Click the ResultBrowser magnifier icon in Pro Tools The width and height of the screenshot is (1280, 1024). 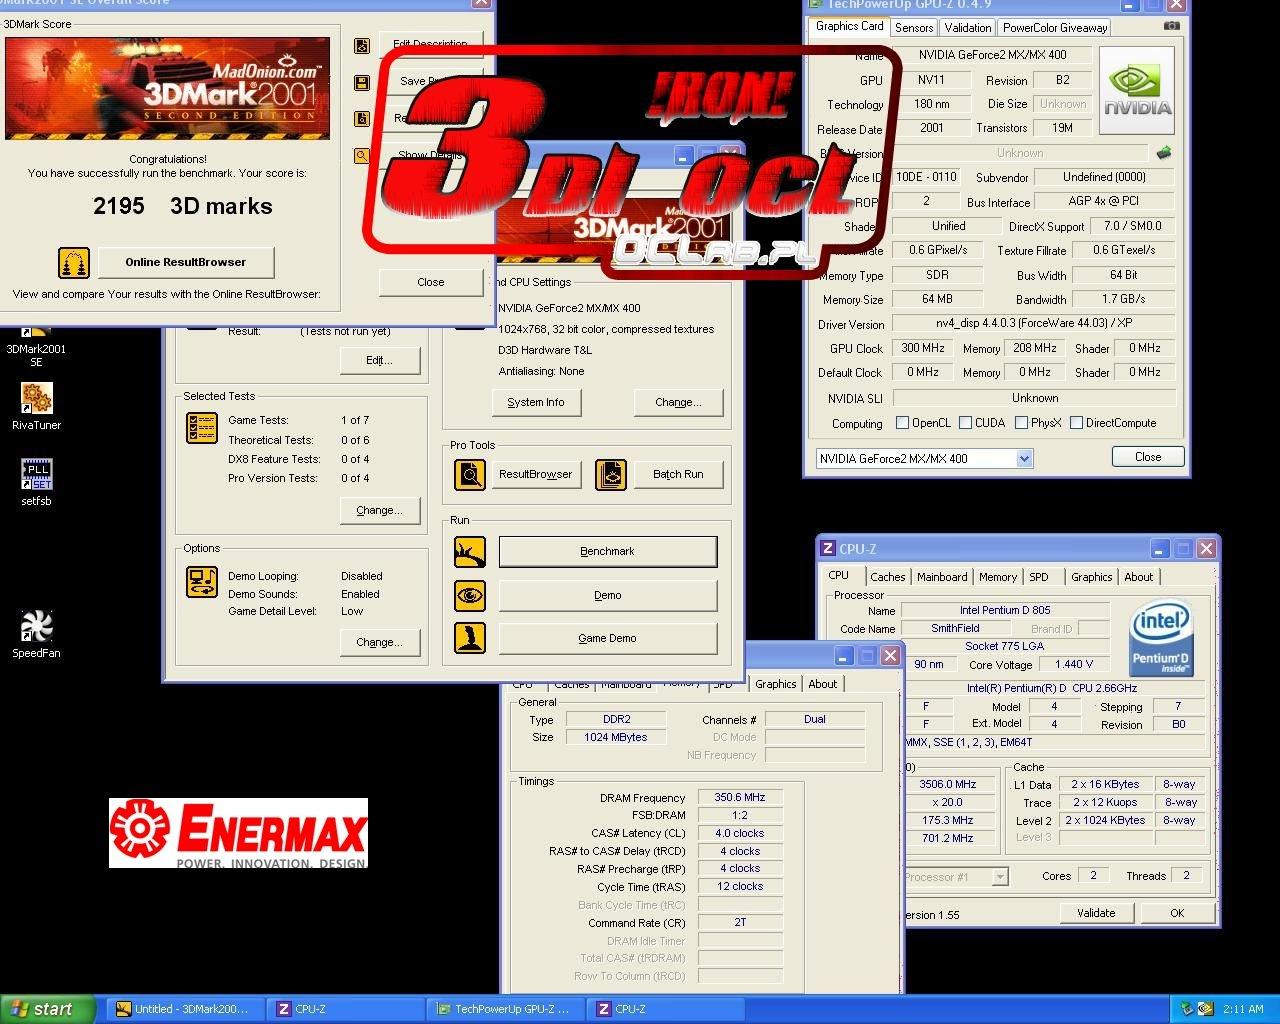[470, 474]
